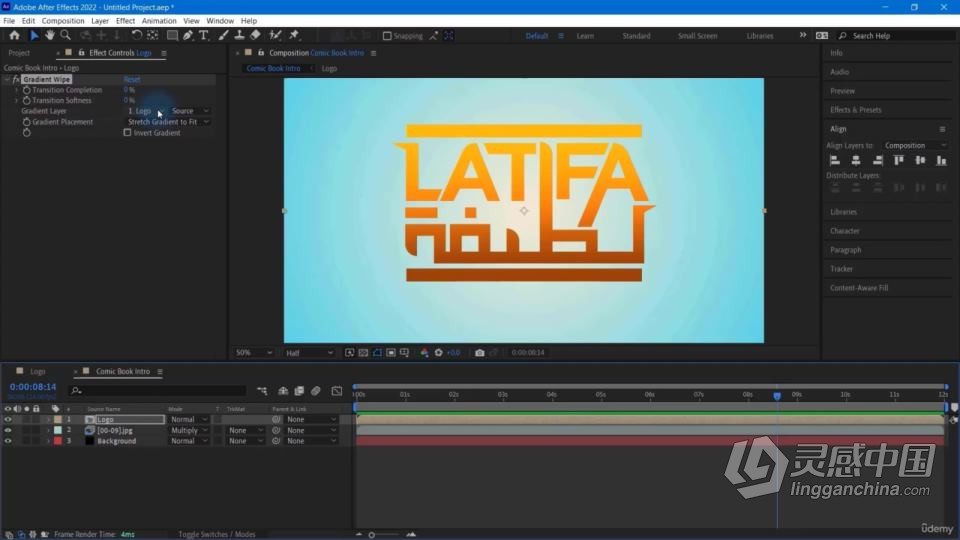The height and width of the screenshot is (540, 960).
Task: Select the Pen tool
Action: pyautogui.click(x=188, y=36)
